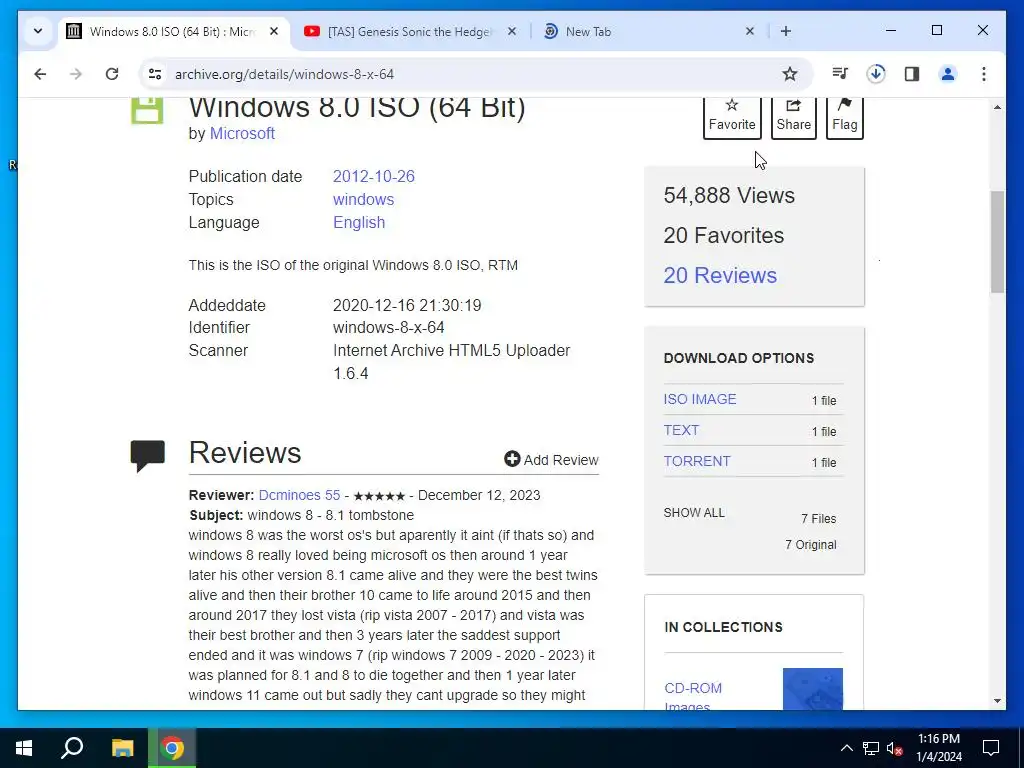Viewport: 1024px width, 768px height.
Task: Click SHOW ALL download files
Action: (694, 513)
